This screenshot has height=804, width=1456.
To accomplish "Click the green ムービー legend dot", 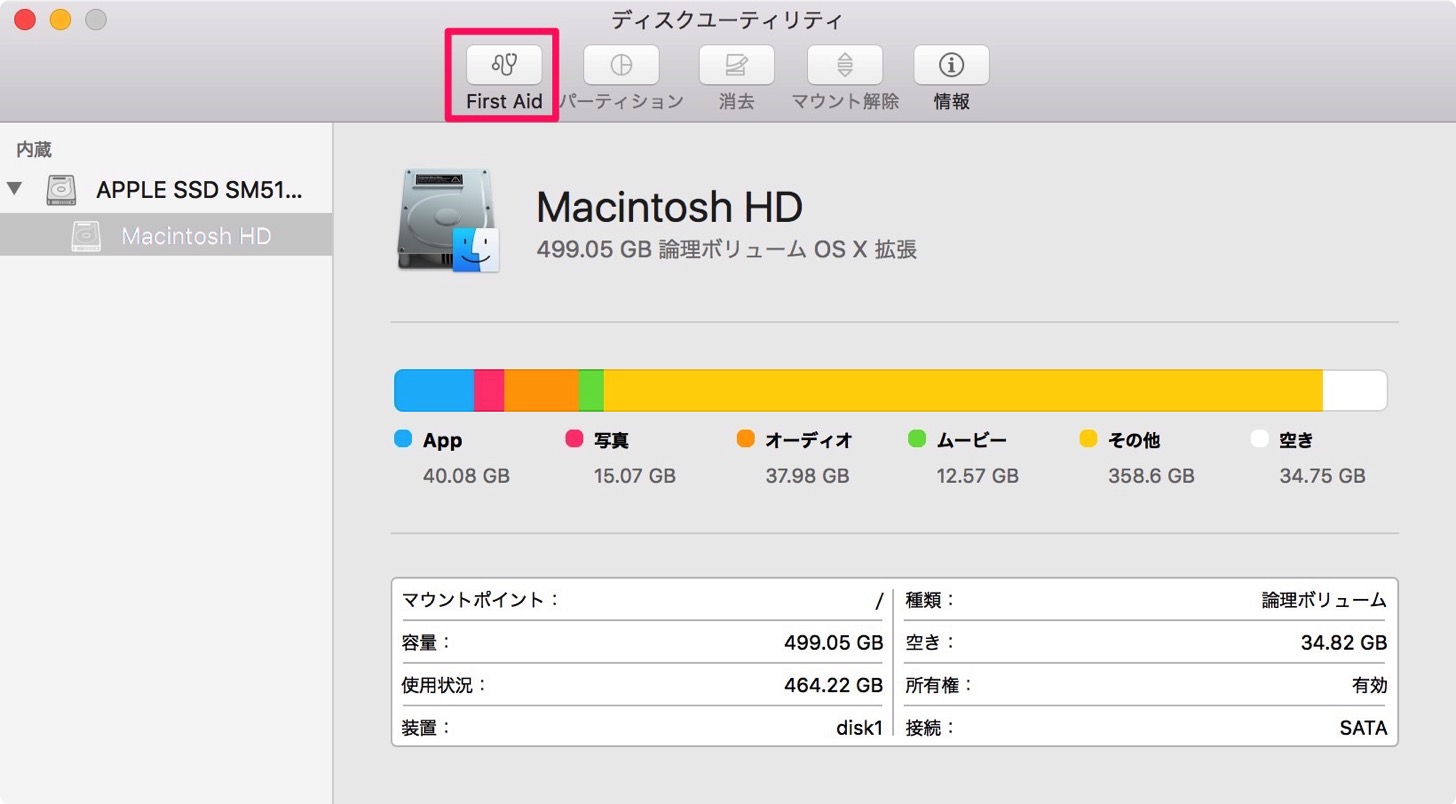I will pyautogui.click(x=917, y=439).
